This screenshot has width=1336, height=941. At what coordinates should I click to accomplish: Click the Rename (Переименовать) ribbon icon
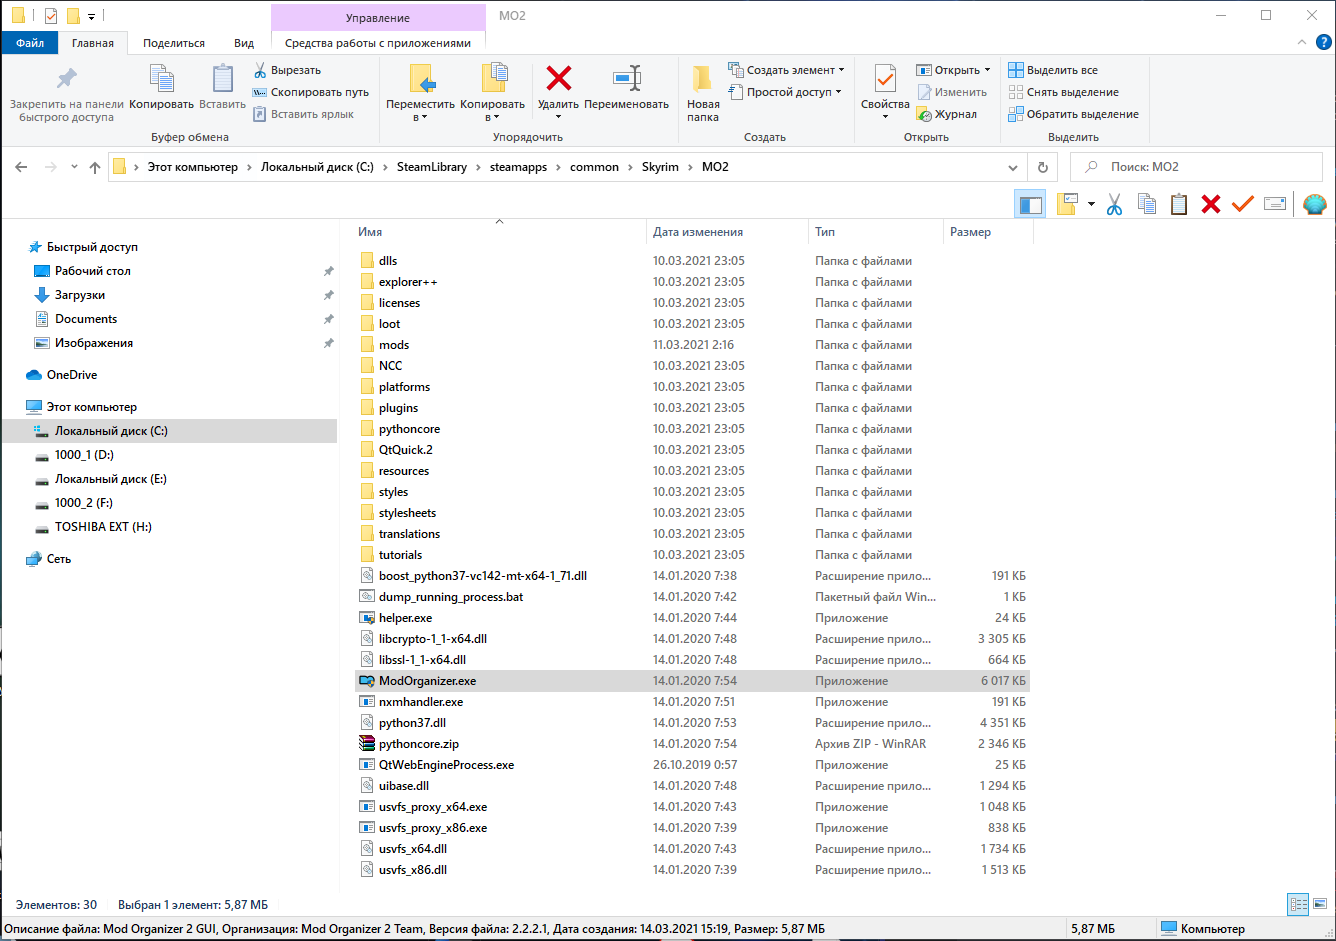coord(627,79)
